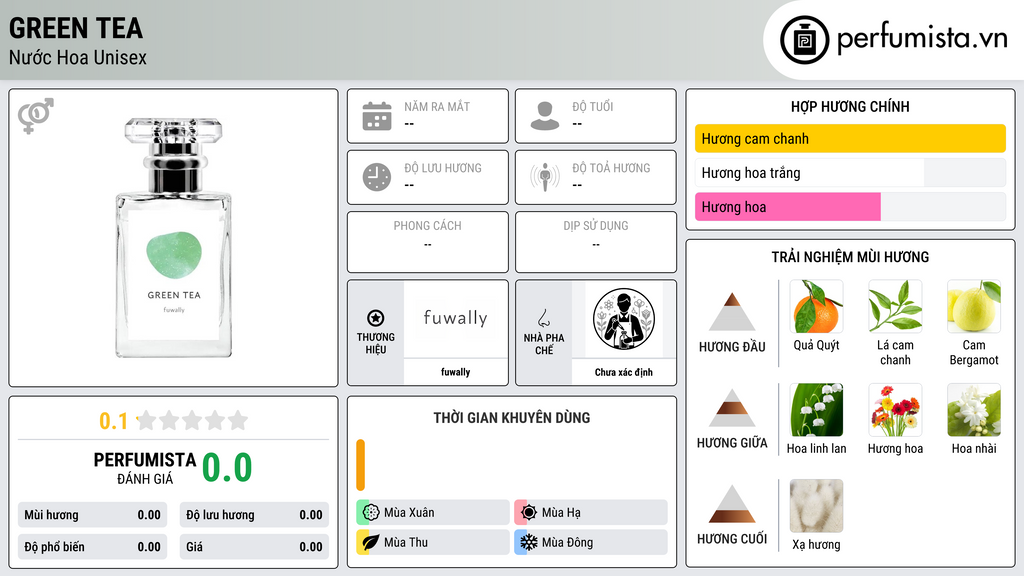Click the Mùa Xuân flower icon
This screenshot has height=576, width=1024.
point(371,512)
